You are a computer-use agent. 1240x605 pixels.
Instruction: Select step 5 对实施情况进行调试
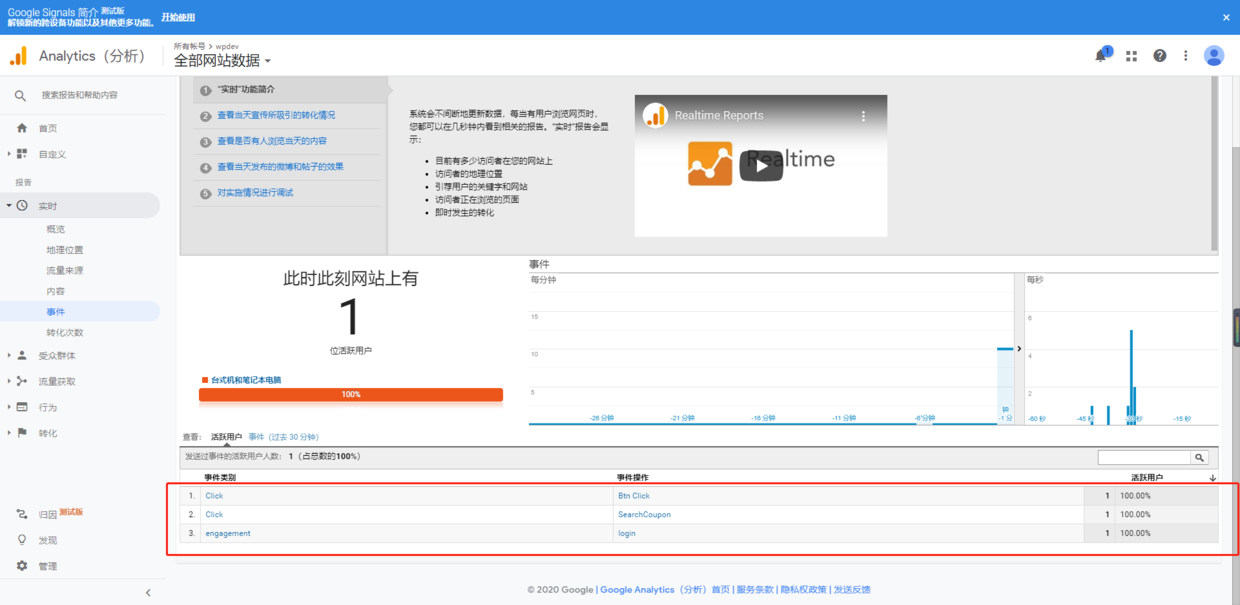pyautogui.click(x=255, y=192)
